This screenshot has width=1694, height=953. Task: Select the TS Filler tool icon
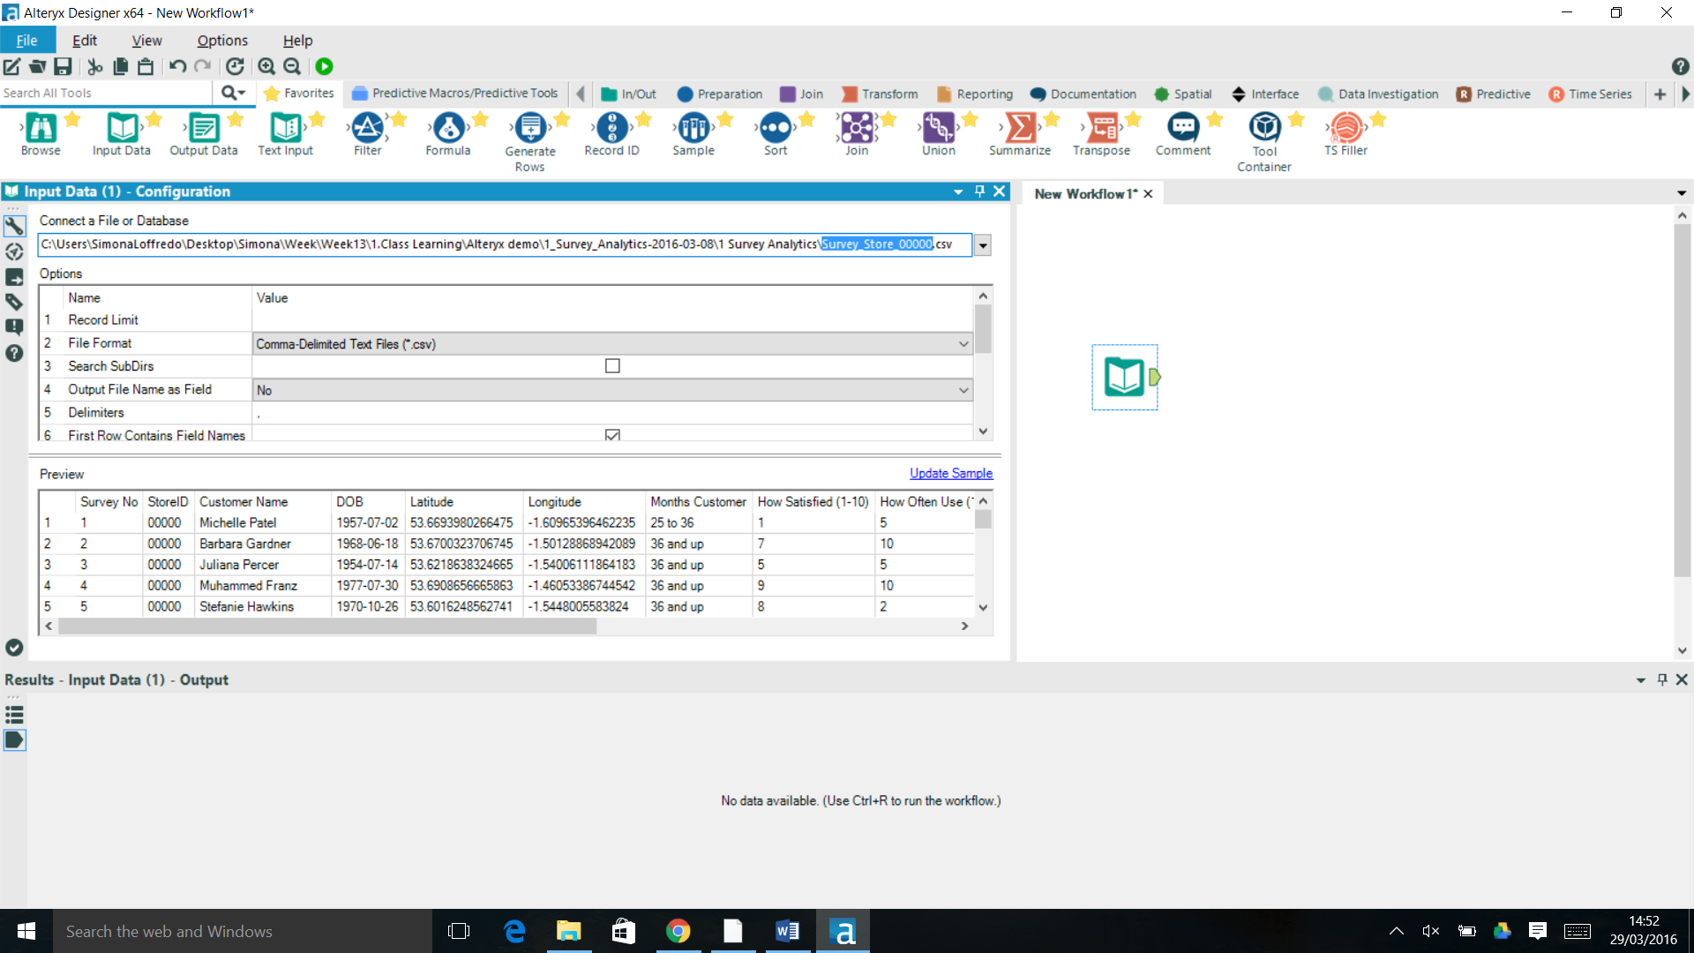pos(1346,127)
